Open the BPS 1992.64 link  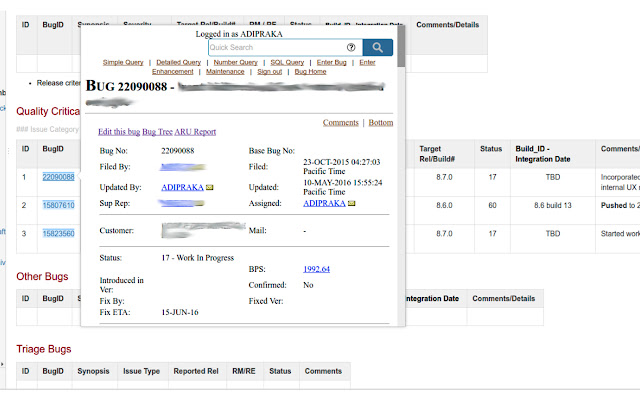pos(316,269)
